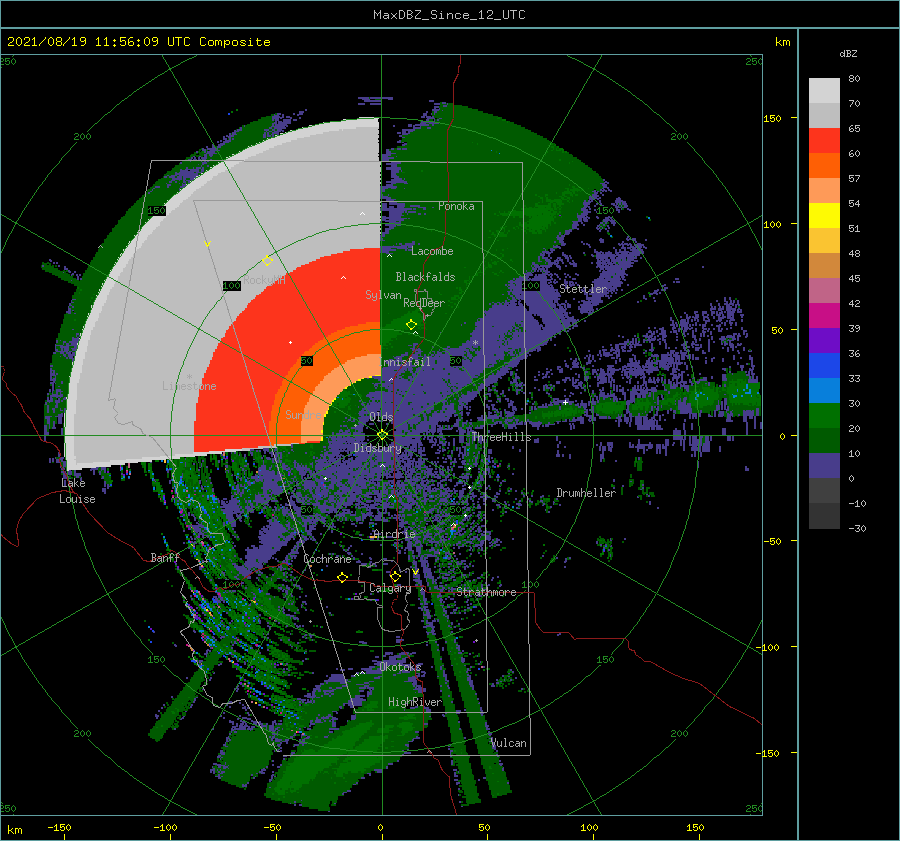
Task: Click the ThreeHills city label
Action: tap(502, 437)
